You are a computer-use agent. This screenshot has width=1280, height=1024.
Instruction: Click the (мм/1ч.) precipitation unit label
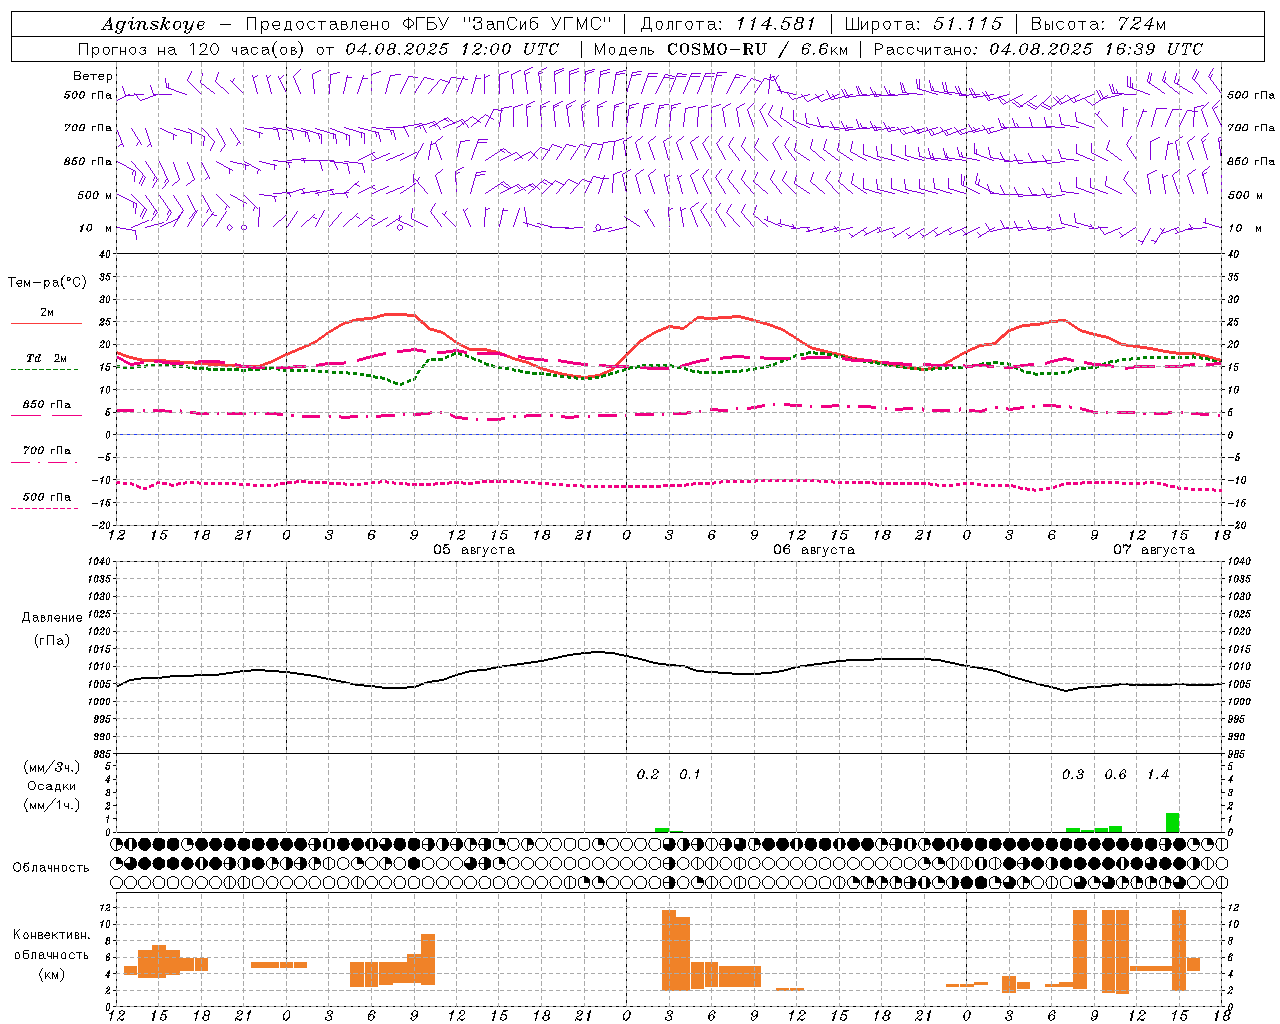tap(51, 805)
